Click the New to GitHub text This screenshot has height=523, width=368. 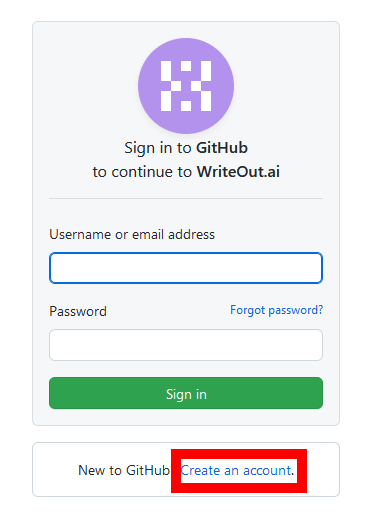(x=124, y=470)
